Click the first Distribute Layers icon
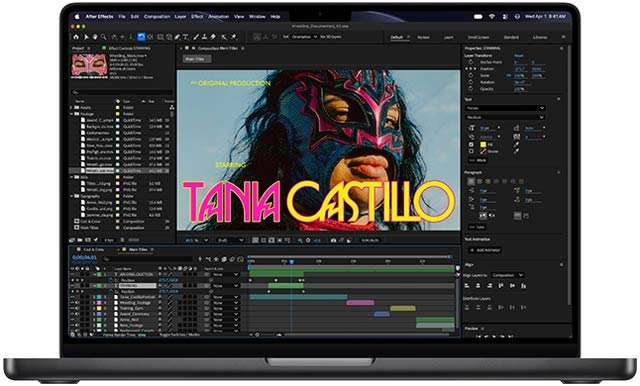640x386 pixels. point(467,308)
